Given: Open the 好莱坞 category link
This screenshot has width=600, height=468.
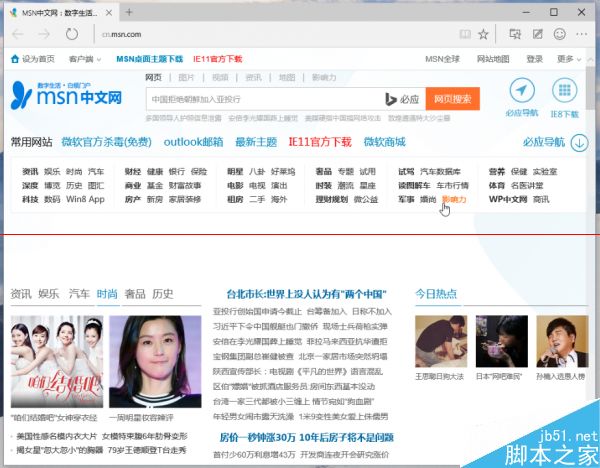Looking at the screenshot, I should click(x=283, y=171).
